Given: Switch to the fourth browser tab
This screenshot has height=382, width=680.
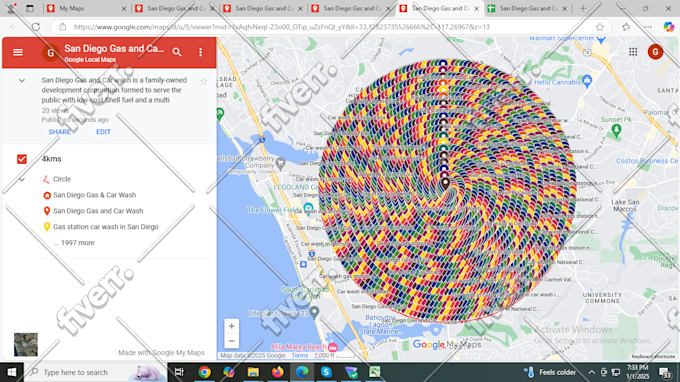Looking at the screenshot, I should pos(351,8).
